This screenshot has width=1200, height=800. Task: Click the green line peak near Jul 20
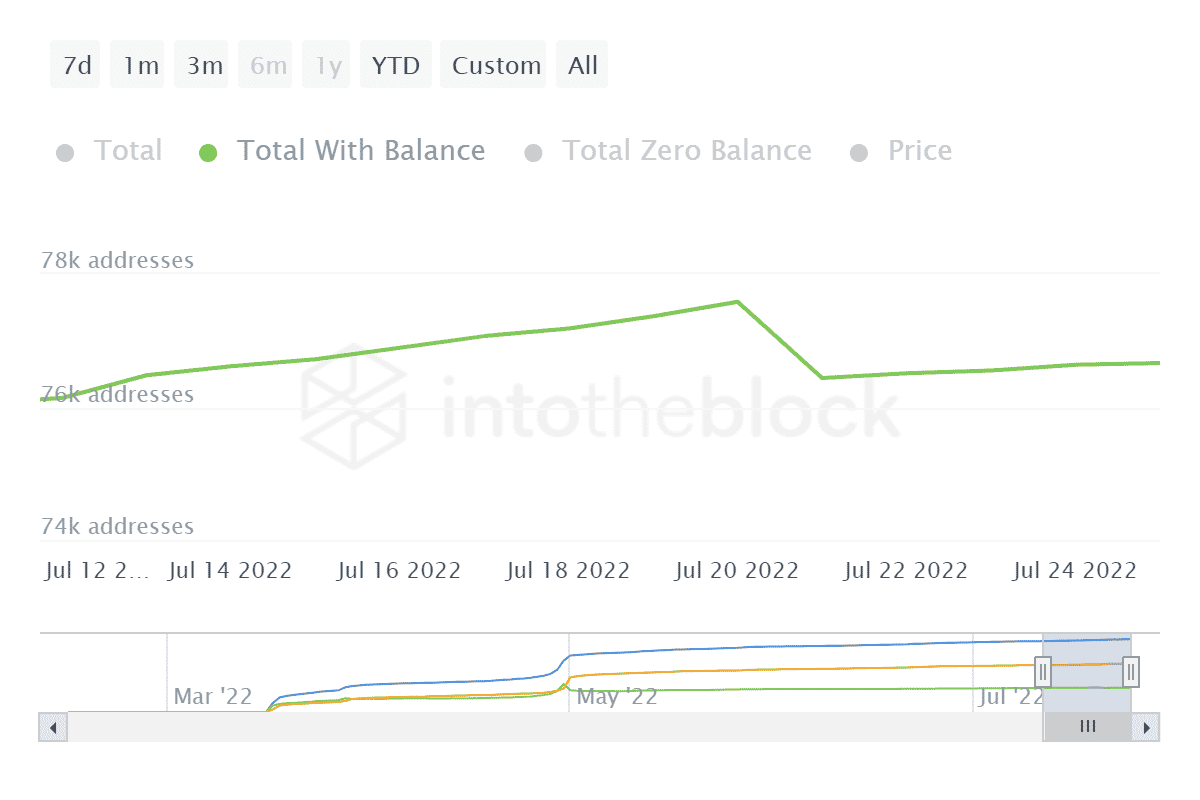tap(737, 302)
